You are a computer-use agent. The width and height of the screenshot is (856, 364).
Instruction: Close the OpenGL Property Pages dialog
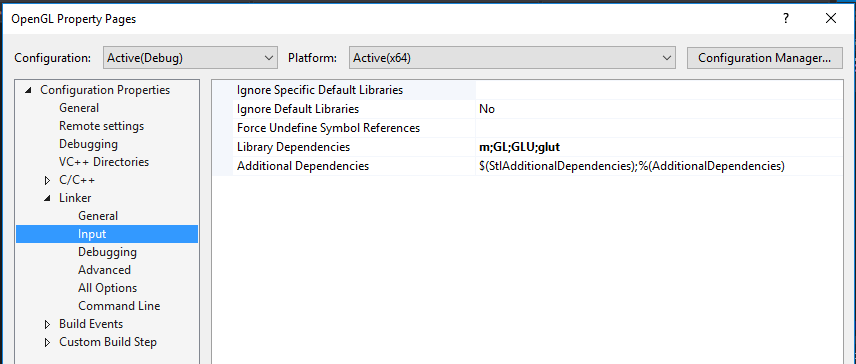tap(831, 19)
